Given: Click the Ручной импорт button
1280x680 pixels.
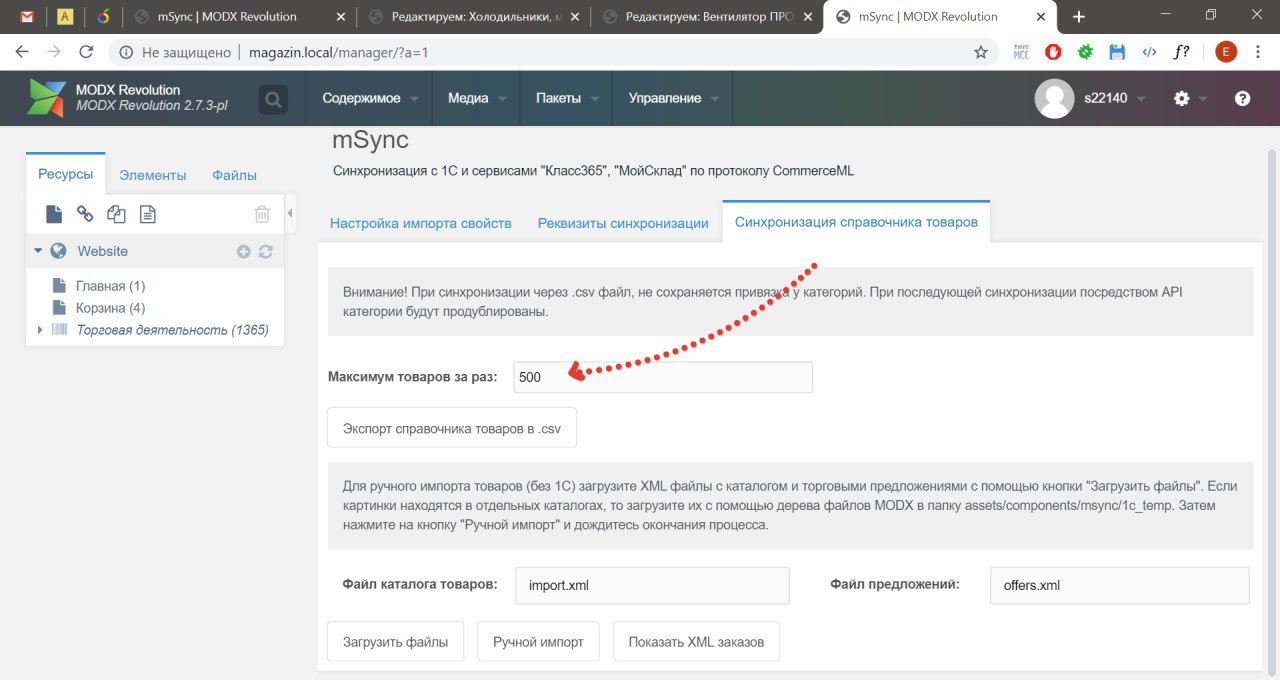Looking at the screenshot, I should pos(538,642).
